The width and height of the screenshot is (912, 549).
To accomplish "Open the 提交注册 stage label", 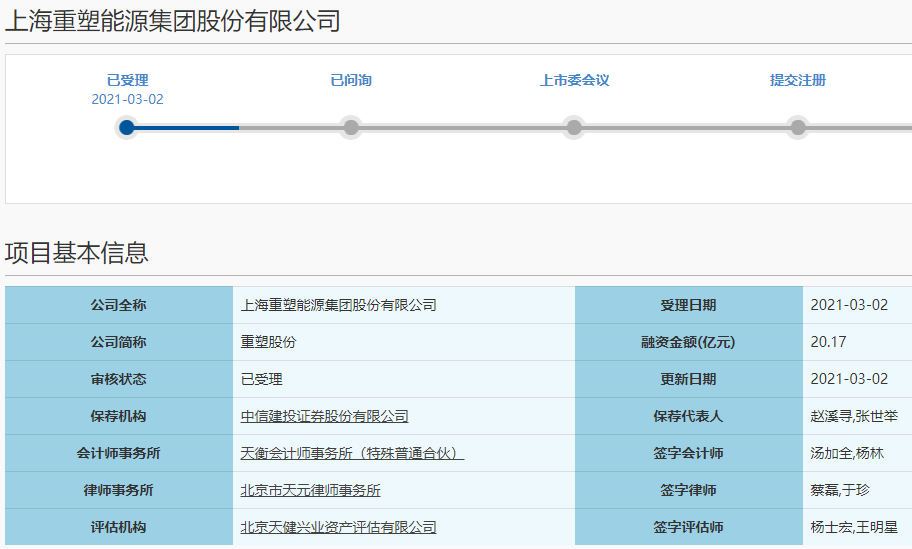I will pyautogui.click(x=797, y=80).
